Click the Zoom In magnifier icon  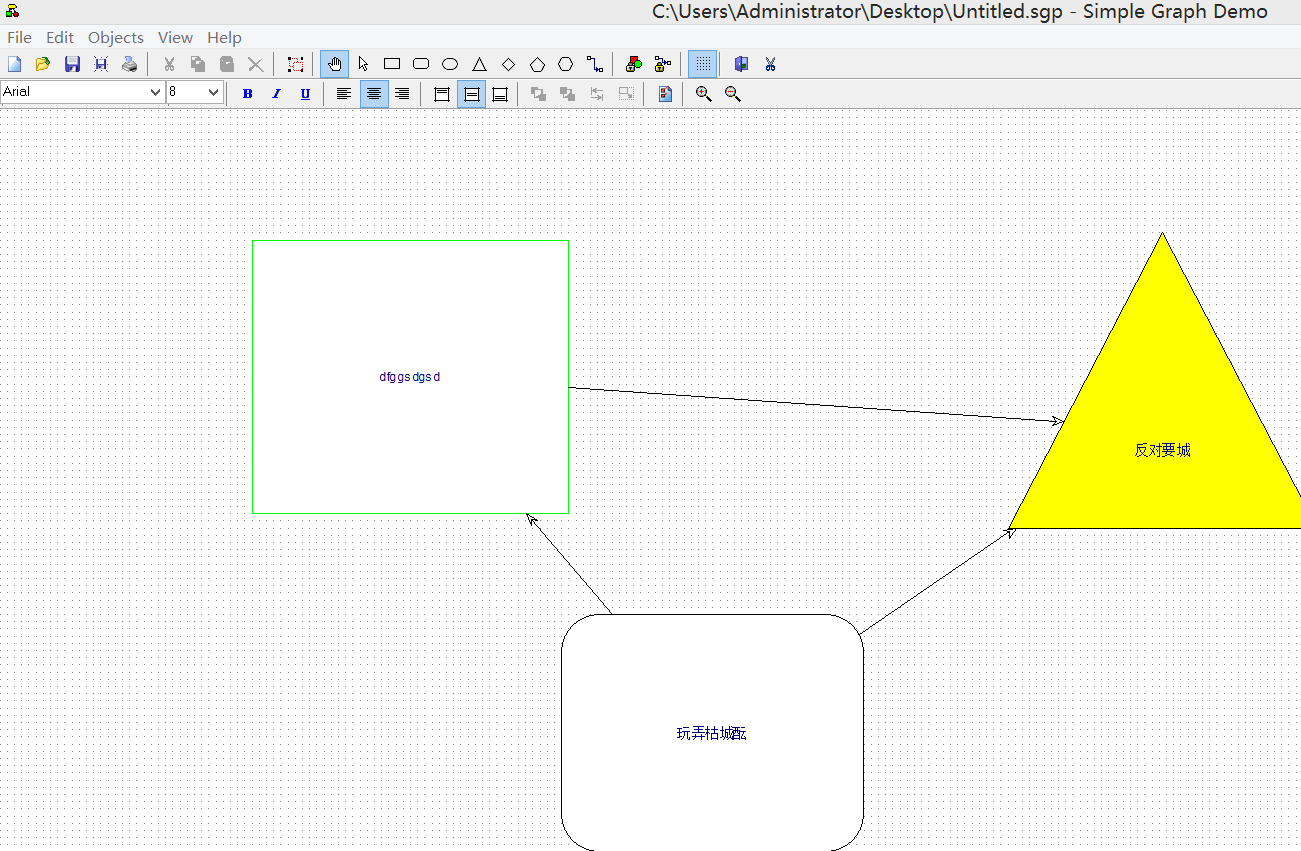[703, 93]
